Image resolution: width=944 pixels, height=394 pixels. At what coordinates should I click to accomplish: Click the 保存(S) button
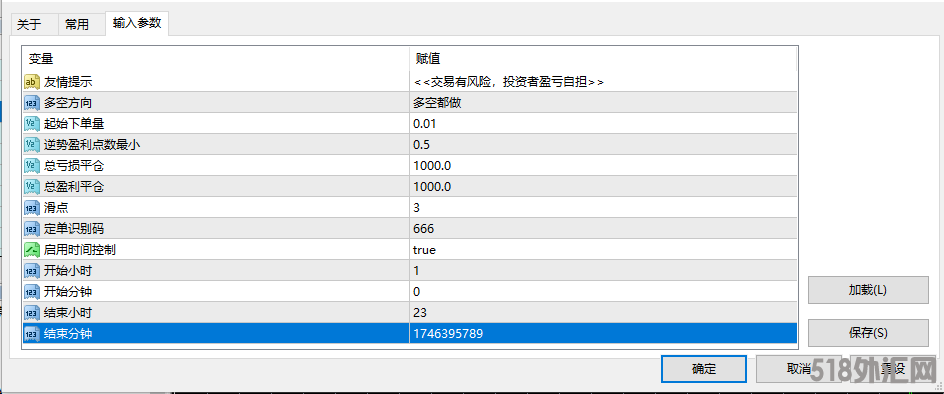pos(868,333)
